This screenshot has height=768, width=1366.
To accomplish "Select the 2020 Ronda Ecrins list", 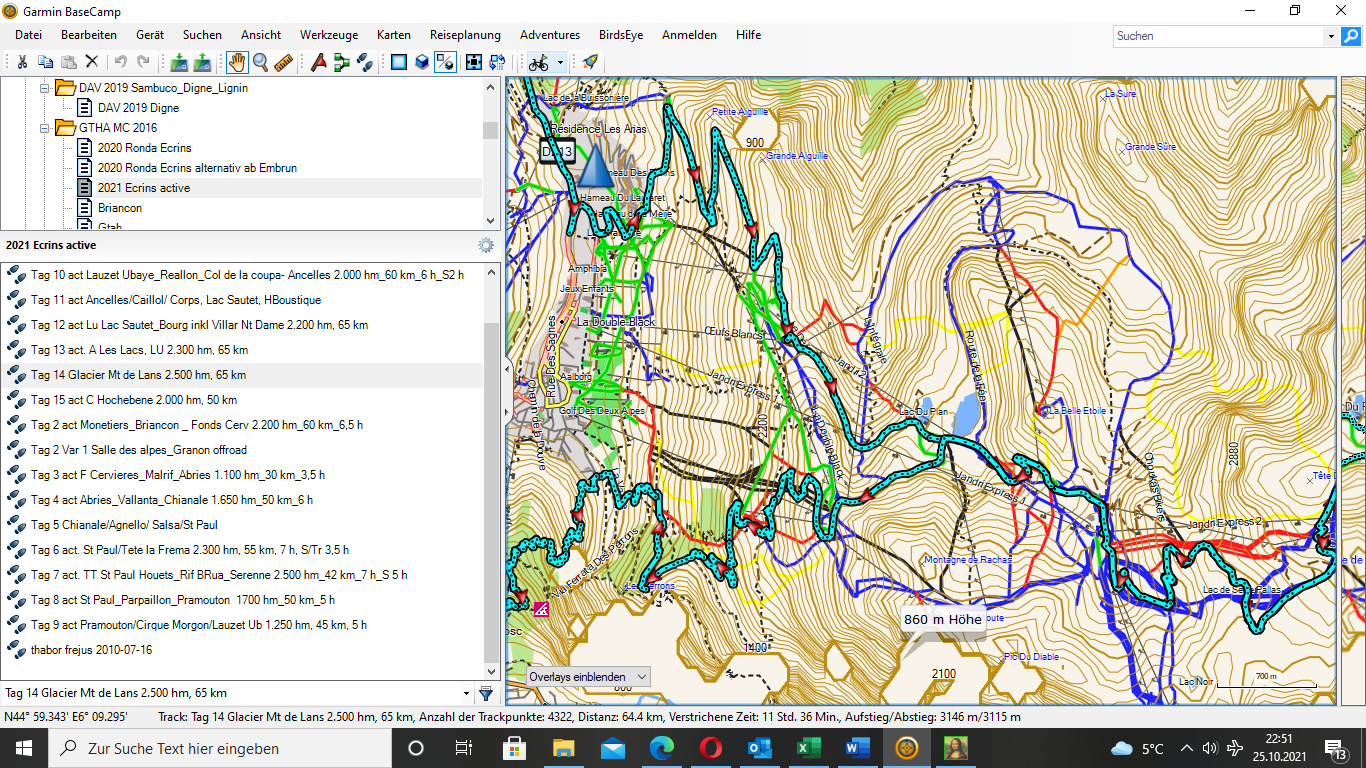I will (x=144, y=148).
